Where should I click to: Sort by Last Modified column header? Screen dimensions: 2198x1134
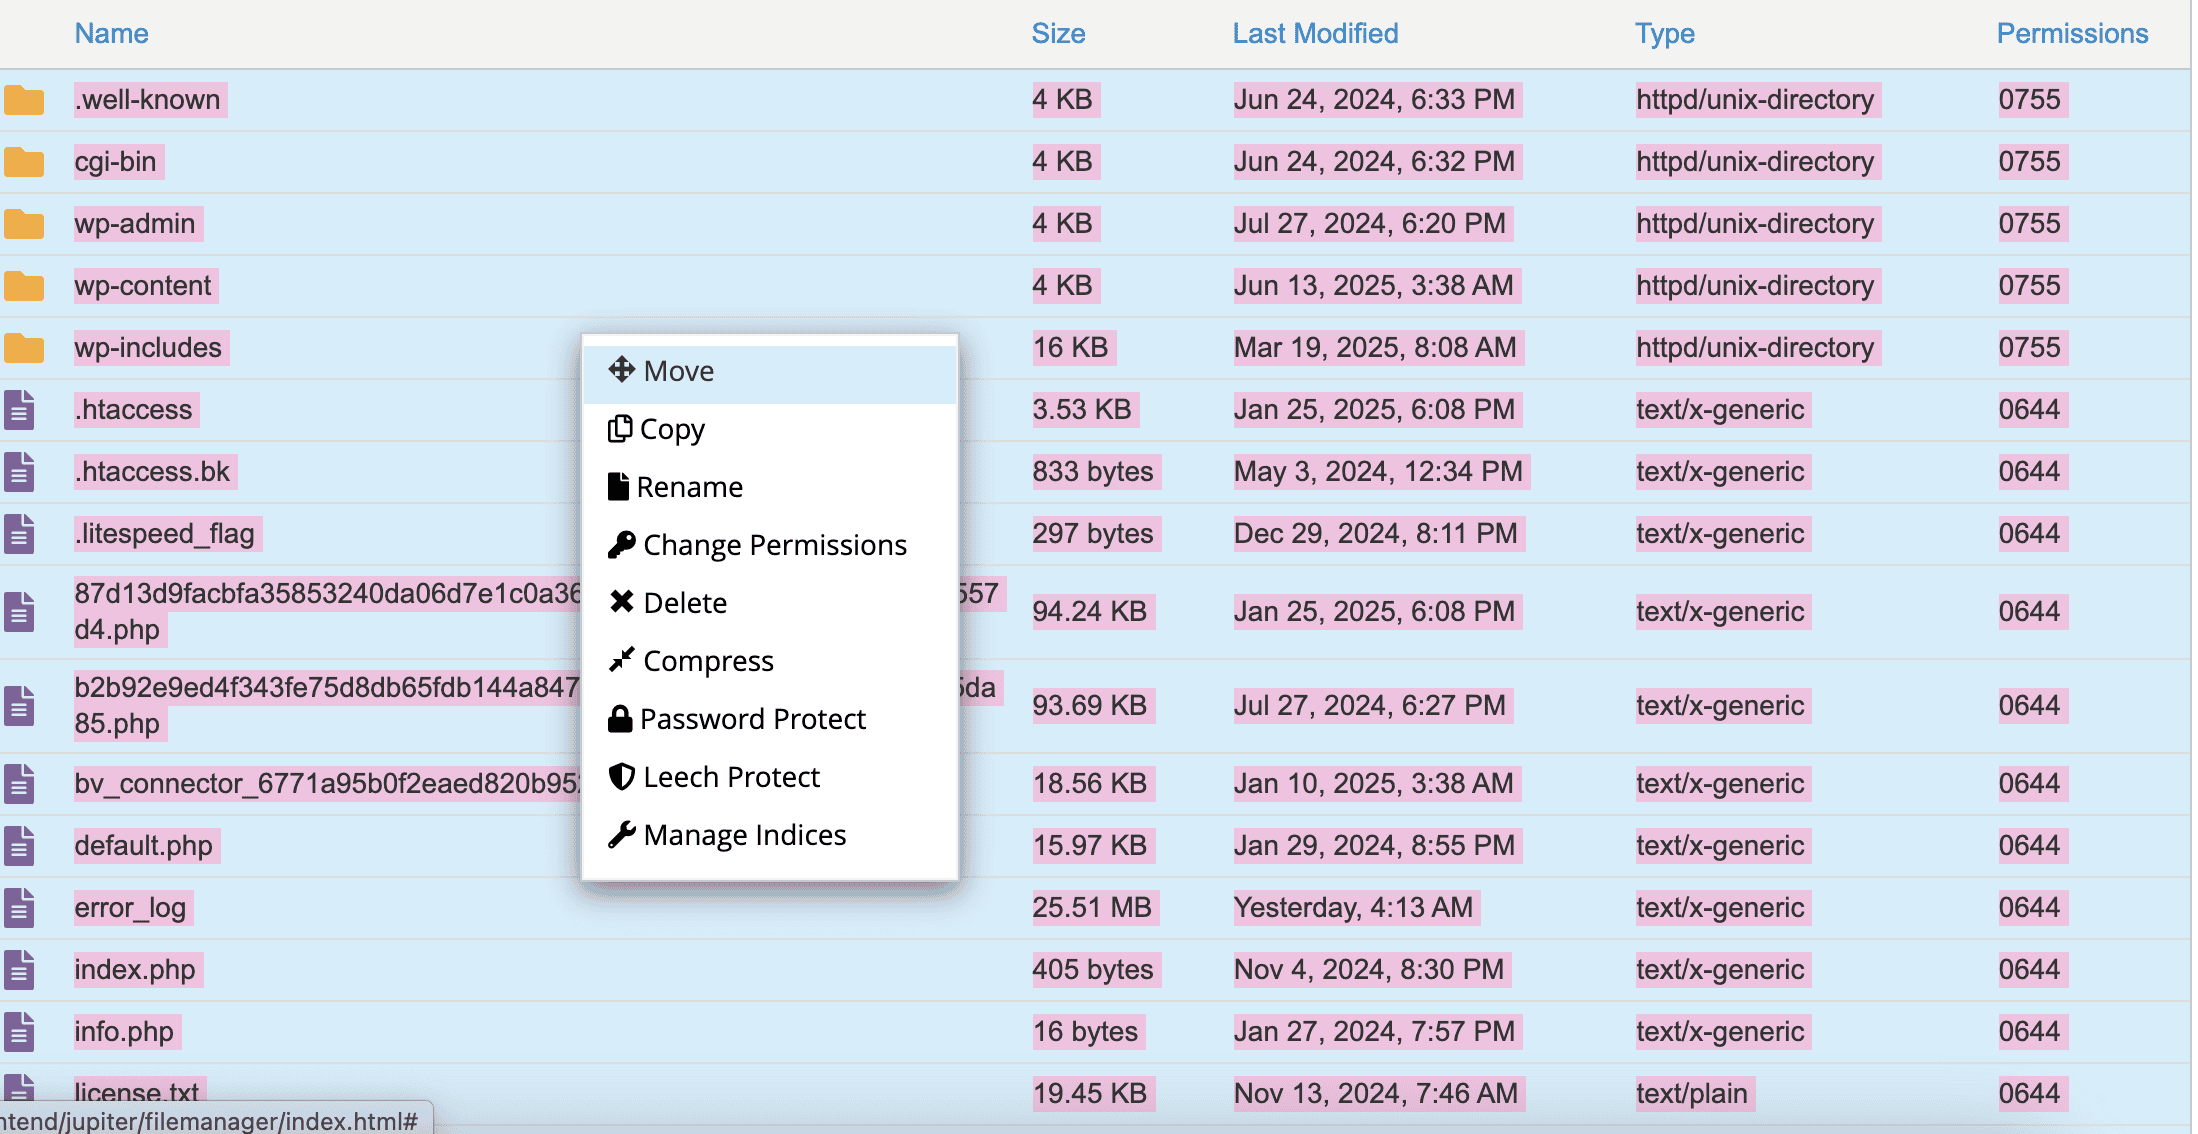(x=1315, y=33)
